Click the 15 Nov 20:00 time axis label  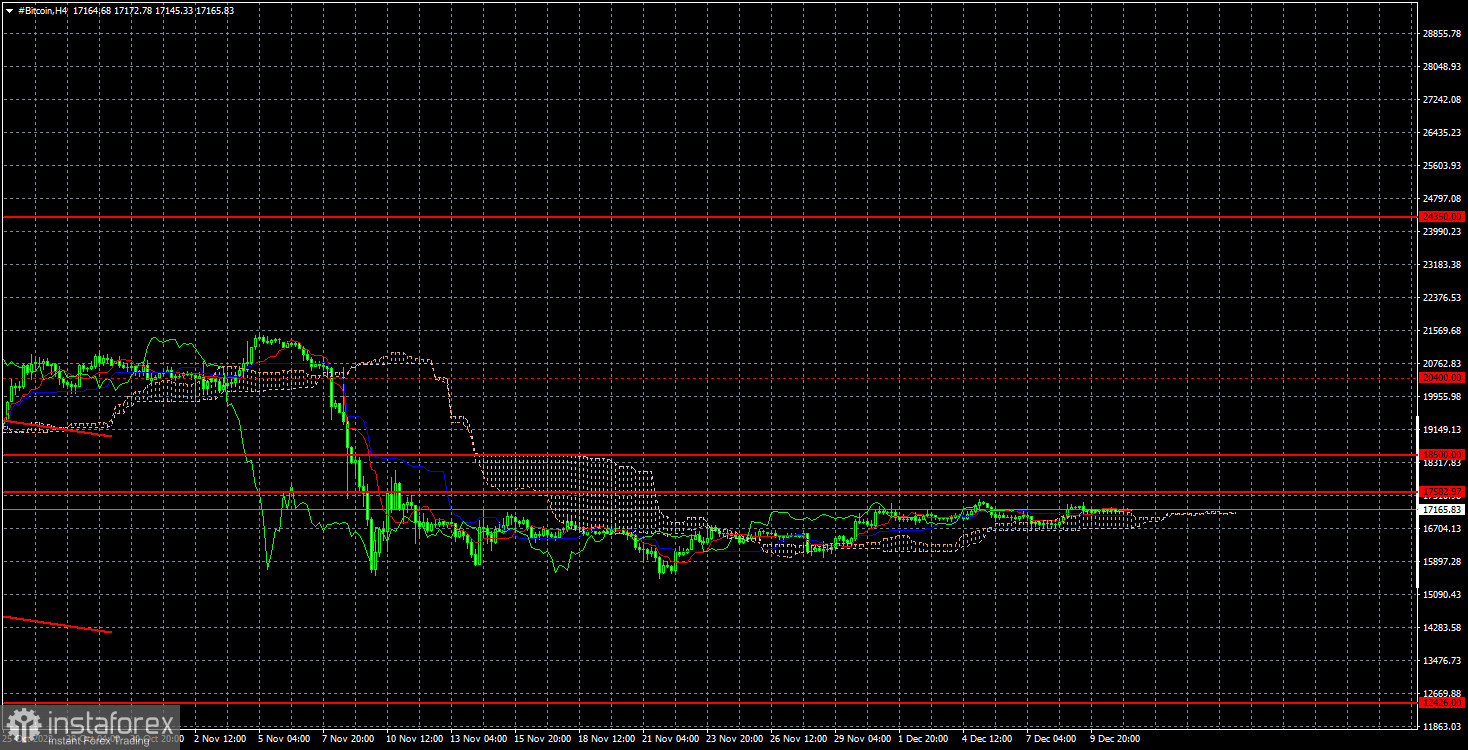(542, 739)
